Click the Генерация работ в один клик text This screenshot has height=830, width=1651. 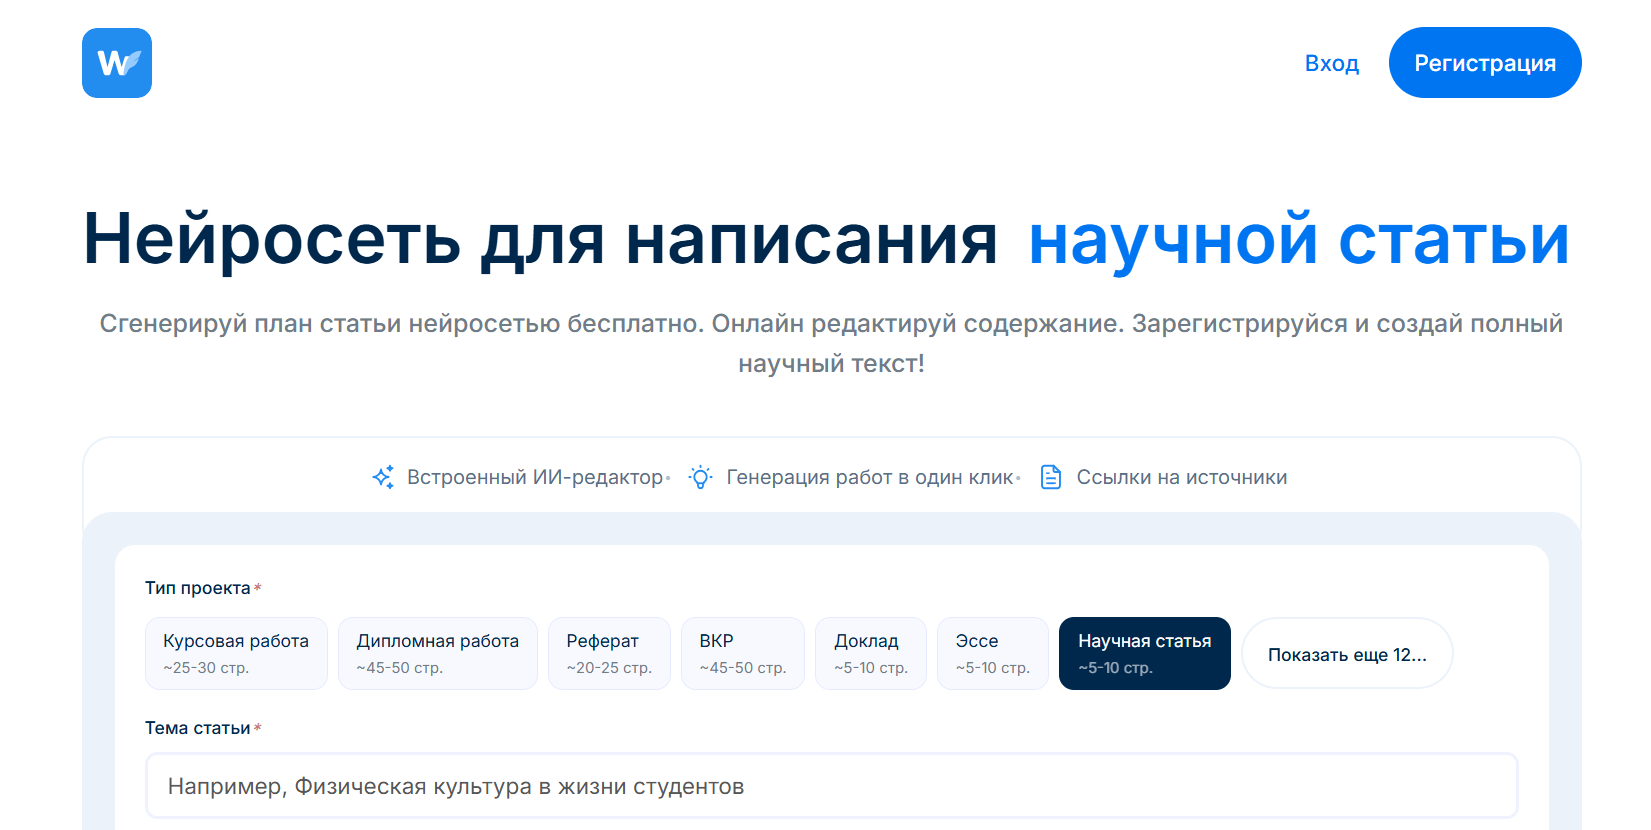click(869, 477)
